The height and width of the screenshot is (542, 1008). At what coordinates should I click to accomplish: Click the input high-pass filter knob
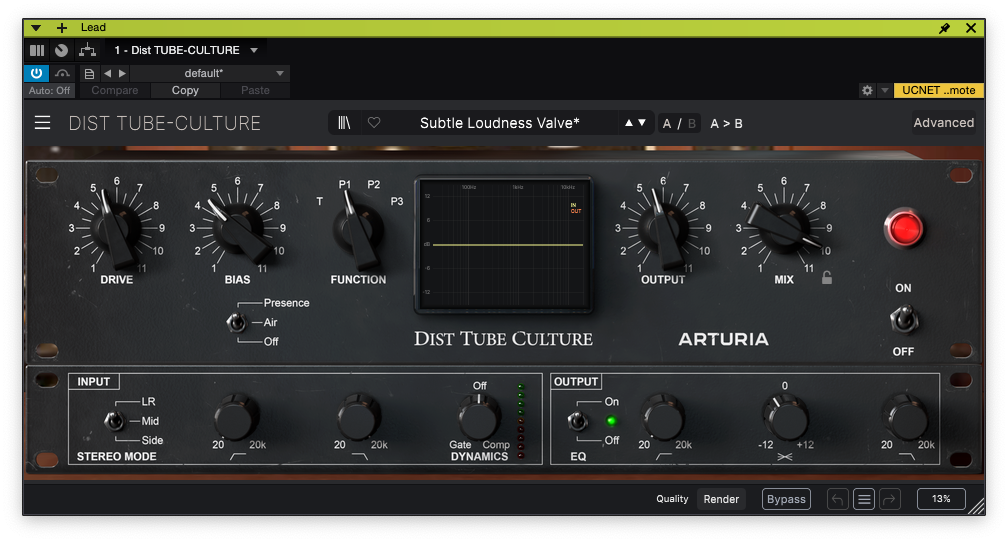[x=237, y=417]
